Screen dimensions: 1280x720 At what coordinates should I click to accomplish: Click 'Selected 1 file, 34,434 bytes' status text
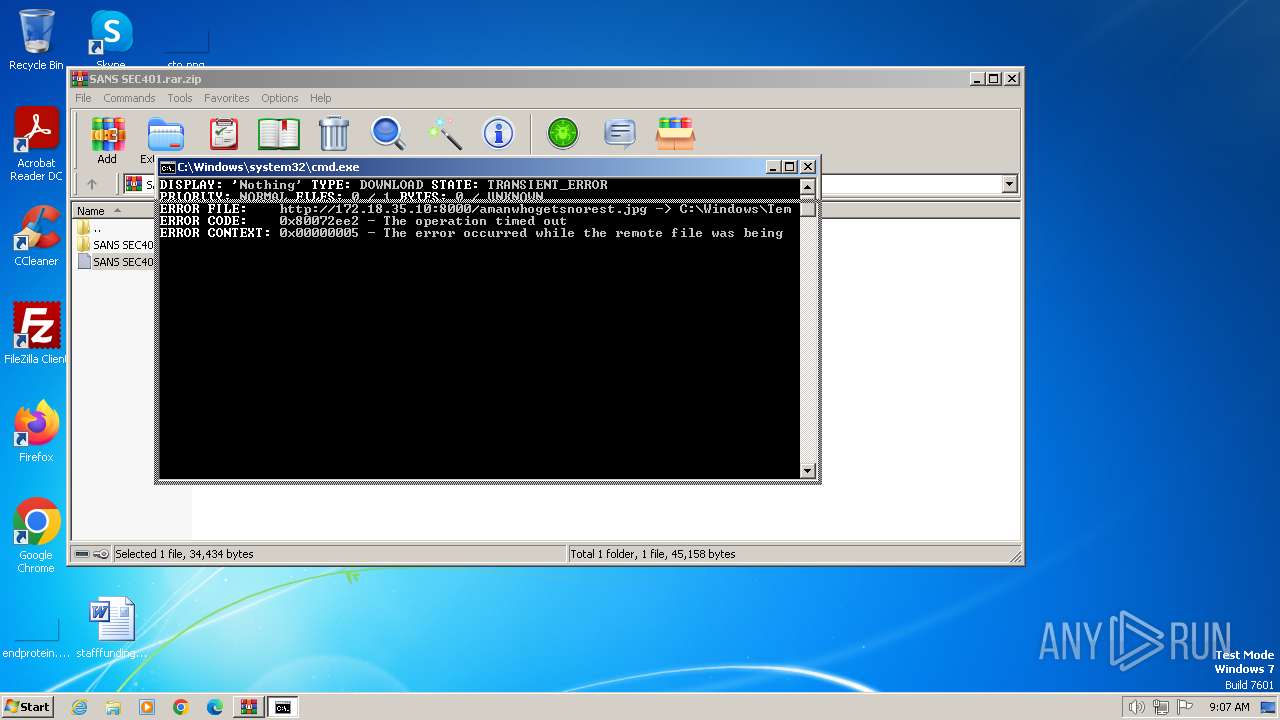click(x=184, y=554)
